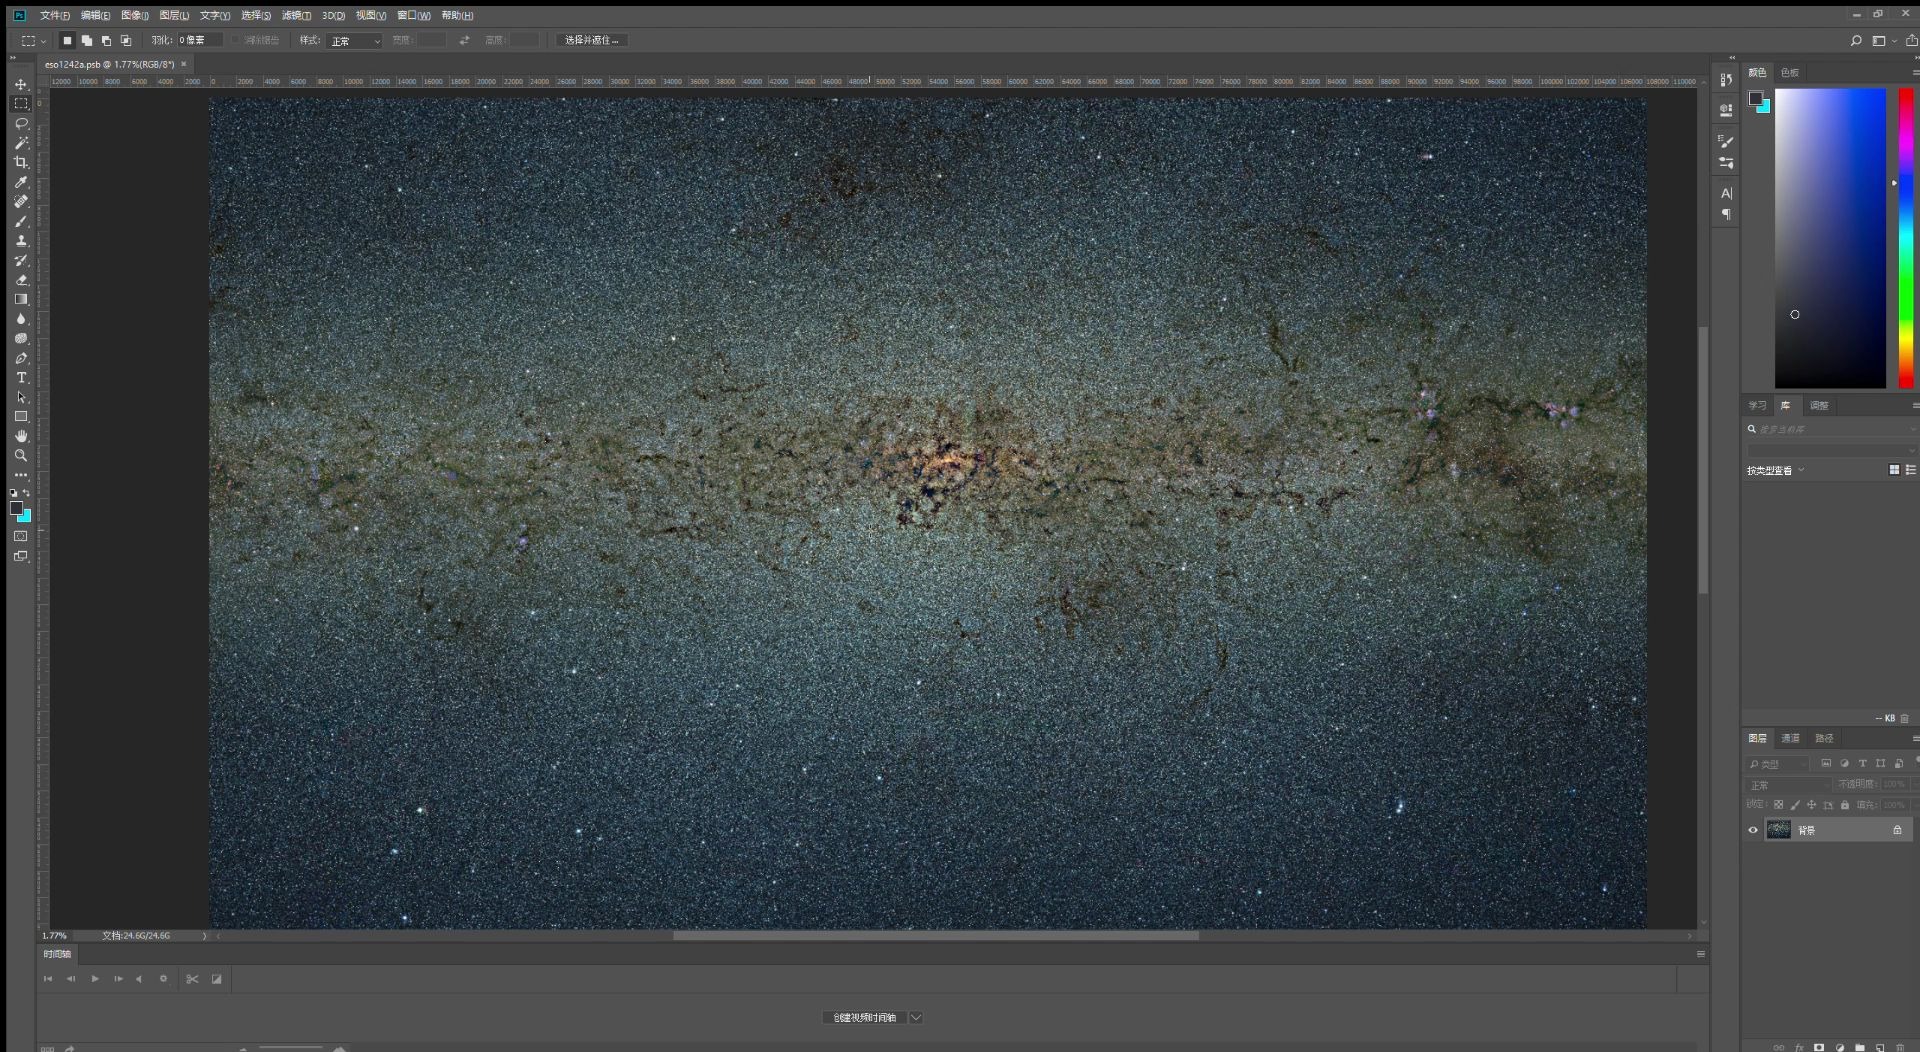Select the Path Selection tool
The image size is (1920, 1052).
[x=21, y=397]
